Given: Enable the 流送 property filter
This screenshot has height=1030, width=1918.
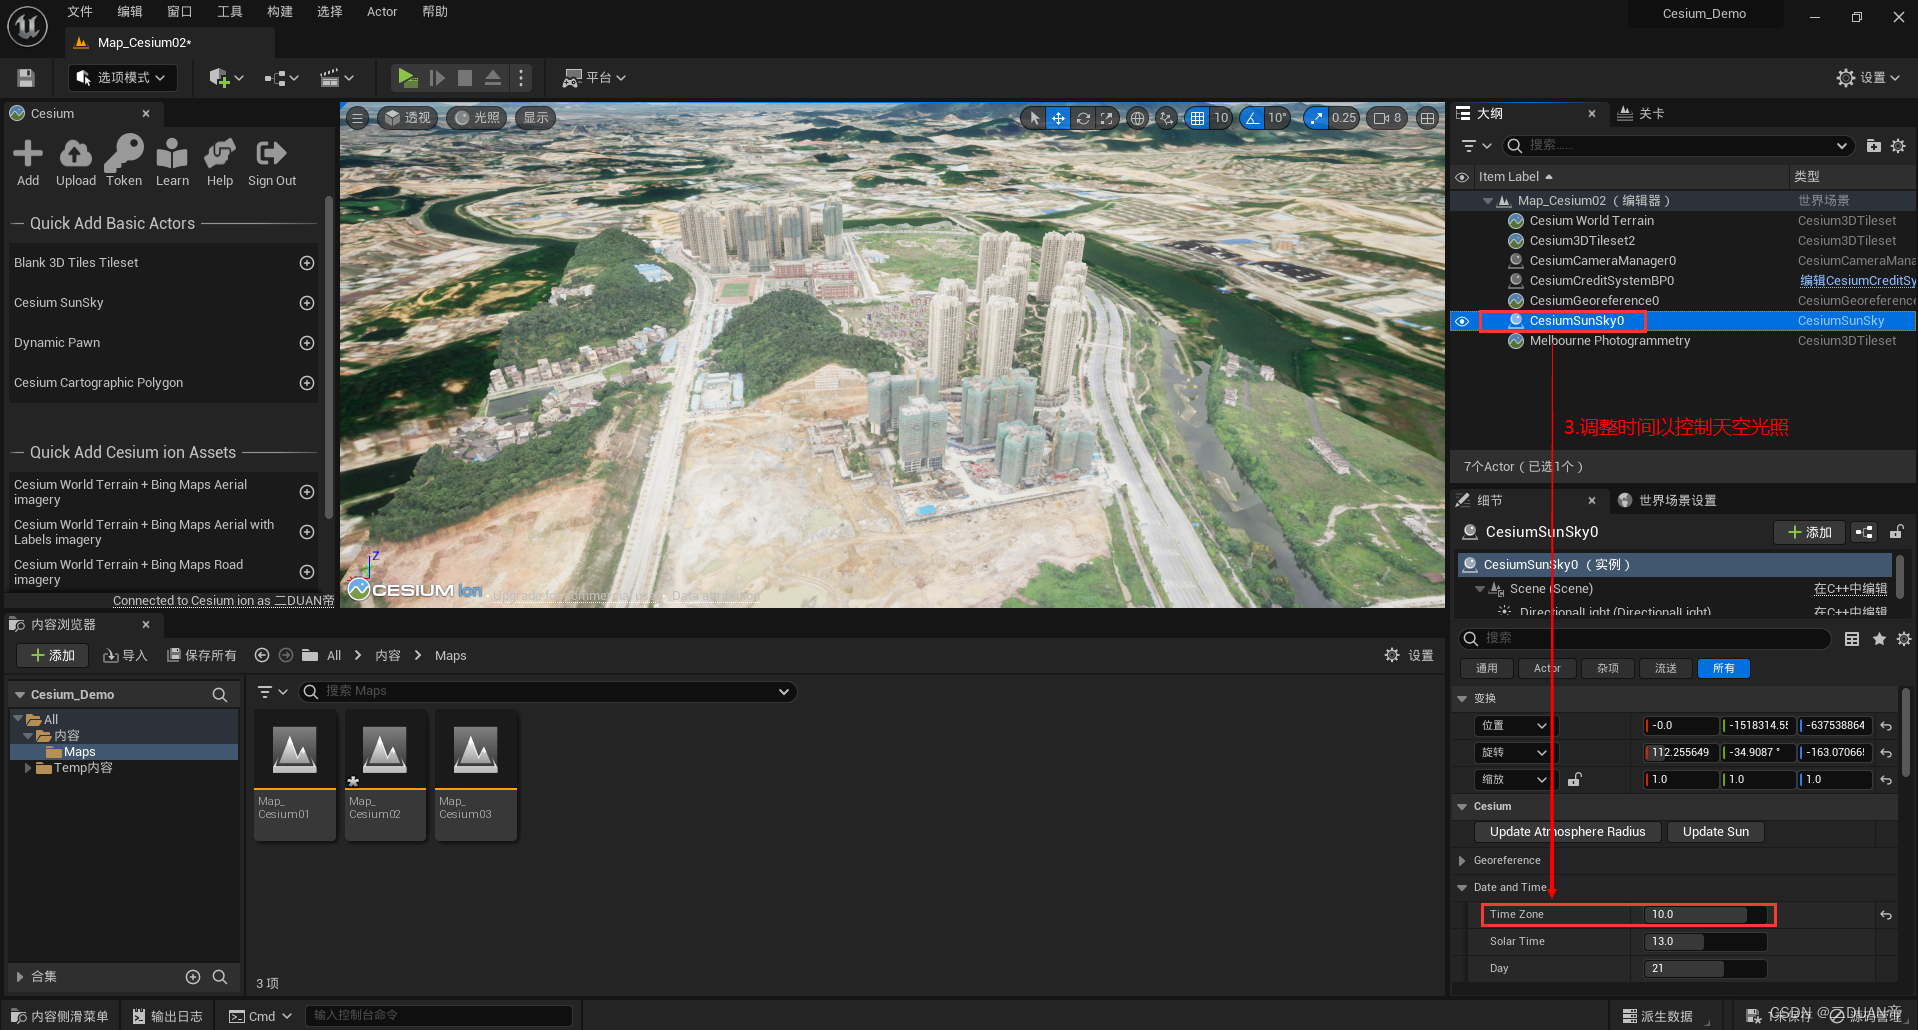Looking at the screenshot, I should point(1666,668).
